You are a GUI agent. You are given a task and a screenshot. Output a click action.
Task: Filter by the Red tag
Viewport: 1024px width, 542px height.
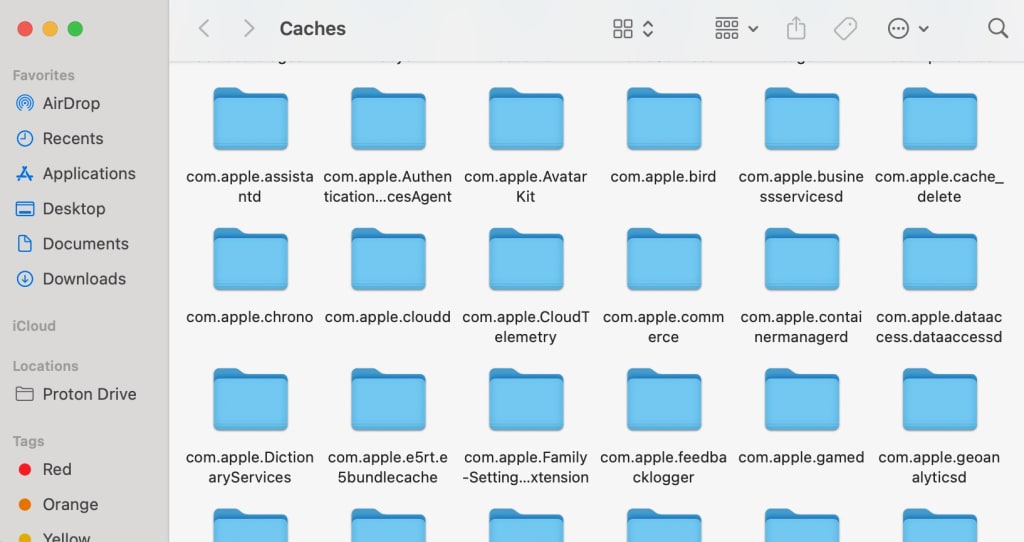57,470
